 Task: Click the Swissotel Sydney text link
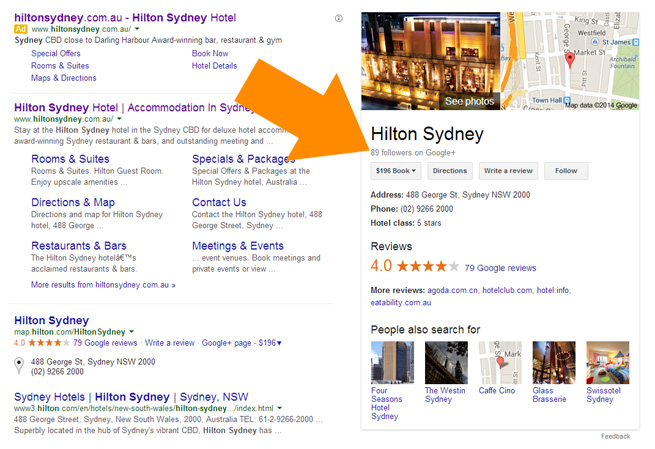tap(604, 395)
